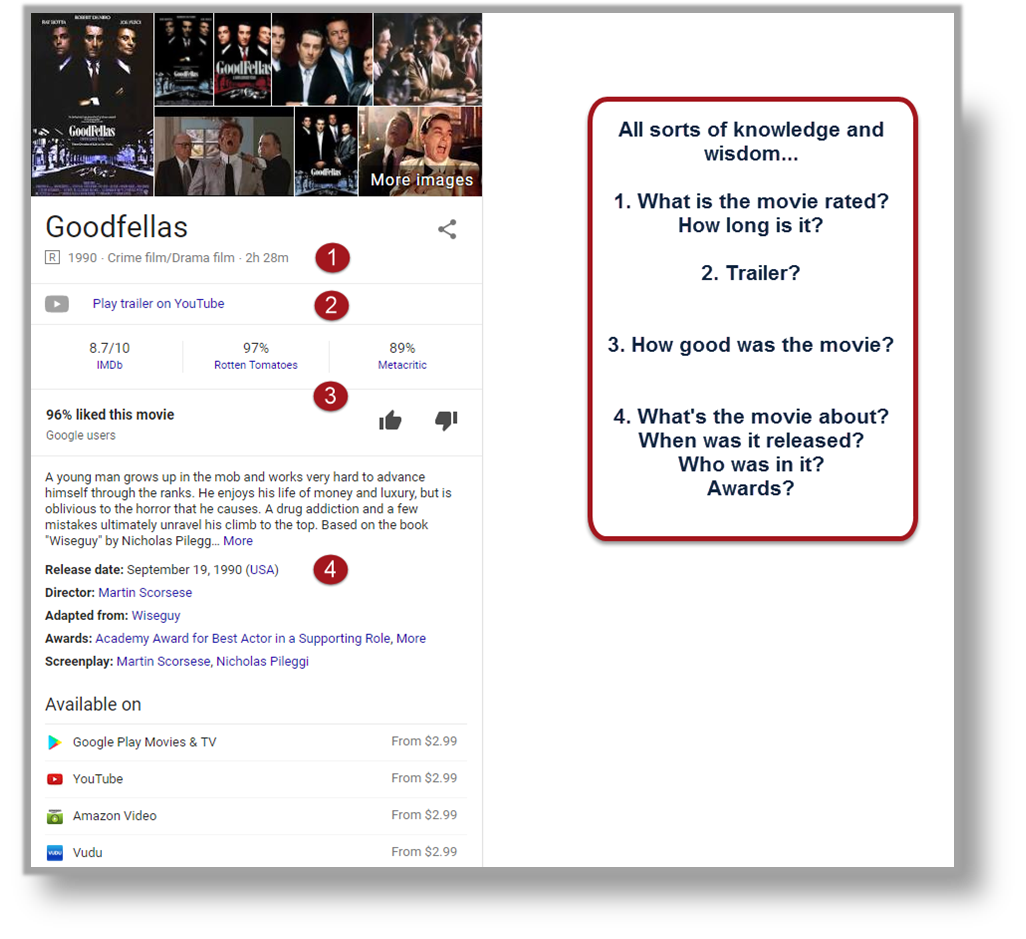Click the 1990 Crime film/Drama film subtitle
The height and width of the screenshot is (939, 1026).
pyautogui.click(x=178, y=258)
